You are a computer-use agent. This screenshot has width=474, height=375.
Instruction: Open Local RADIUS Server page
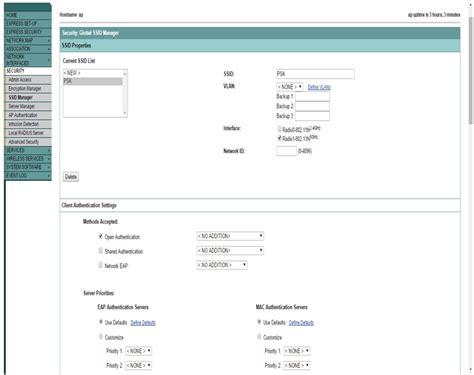[28, 133]
